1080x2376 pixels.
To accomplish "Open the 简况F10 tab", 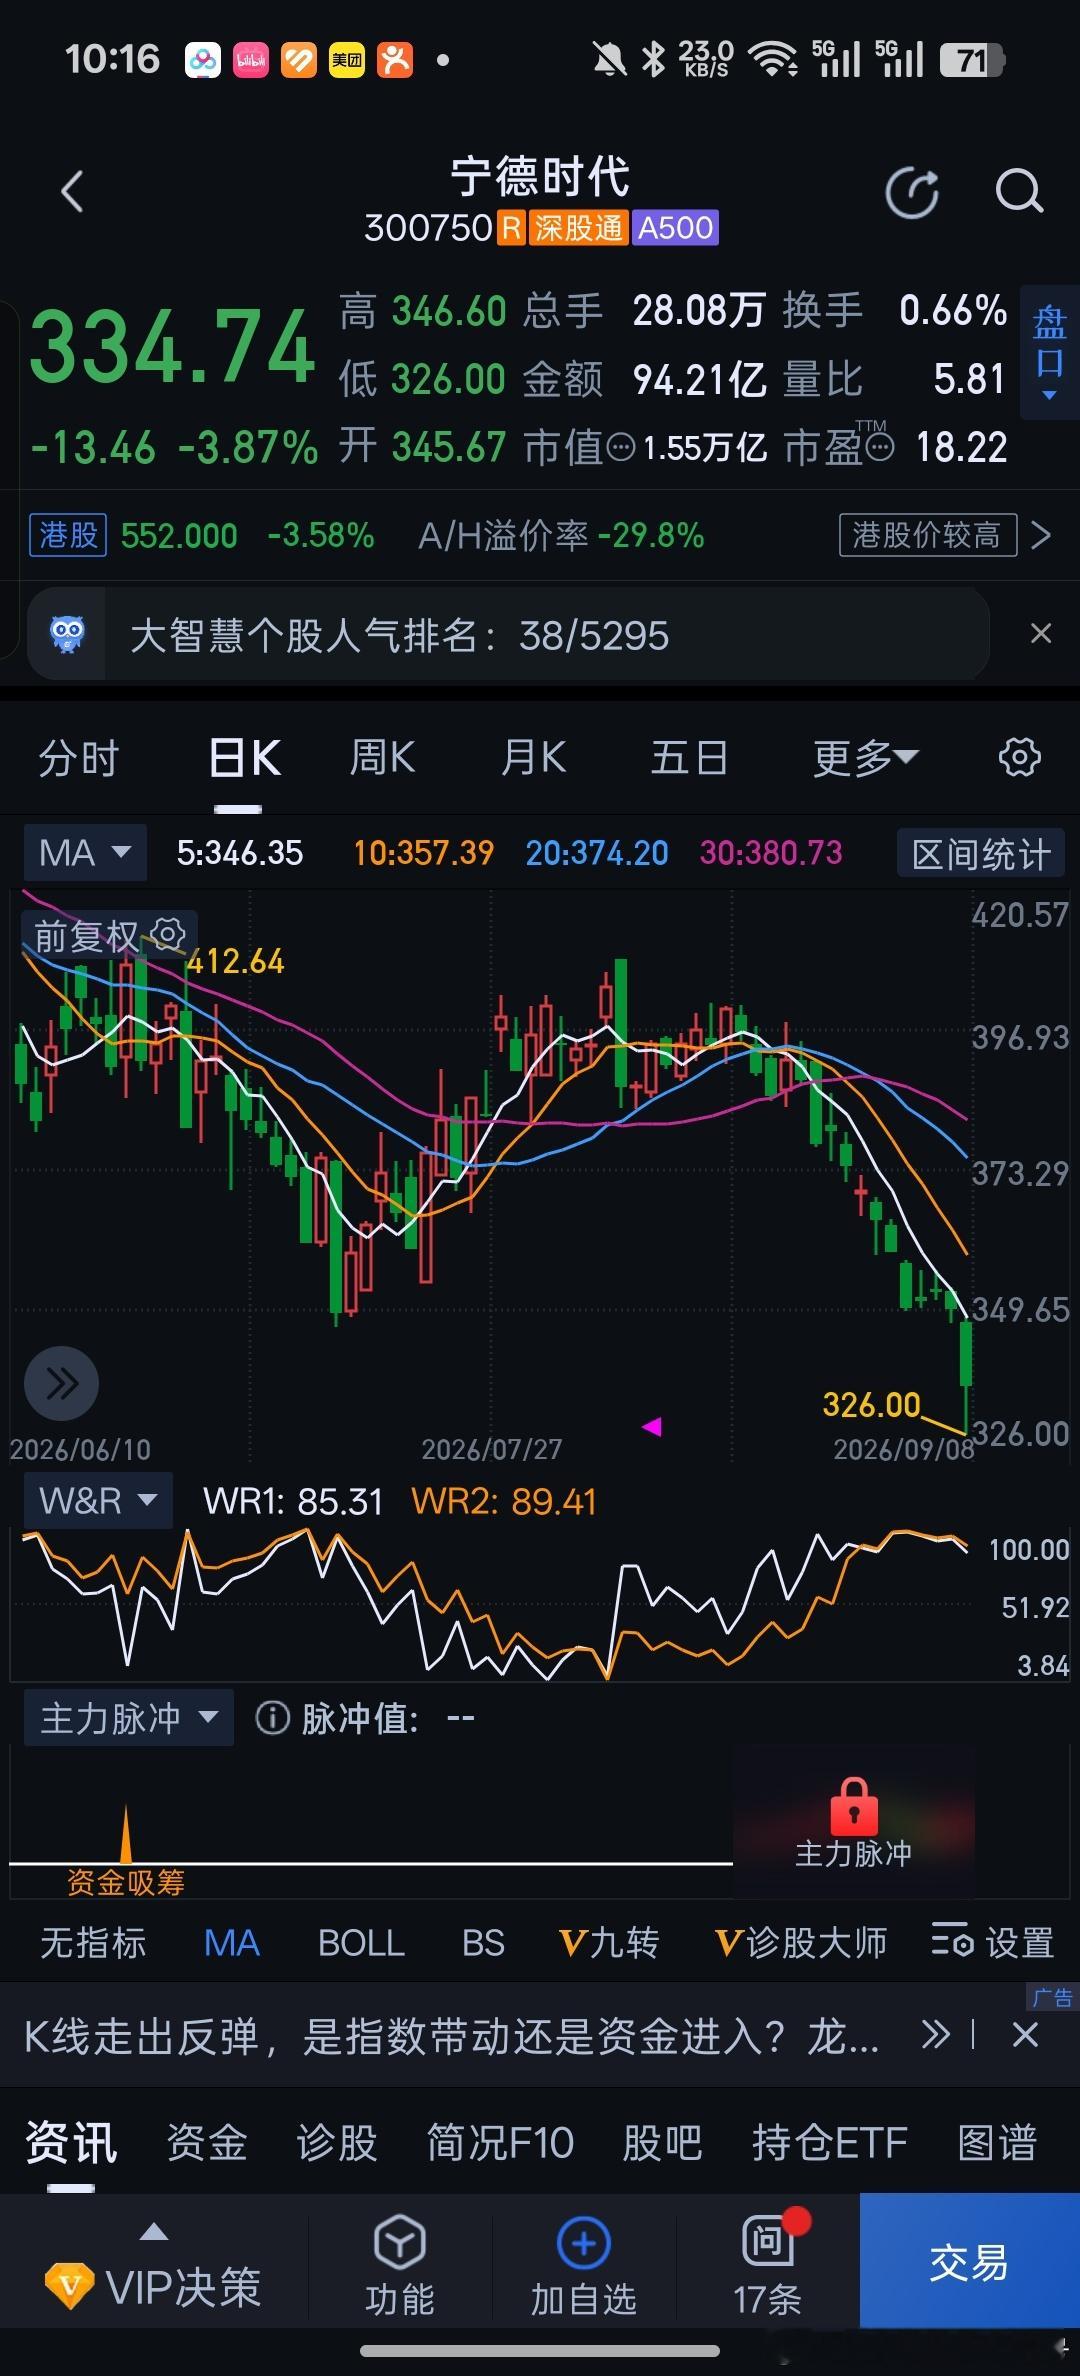I will pyautogui.click(x=500, y=2142).
